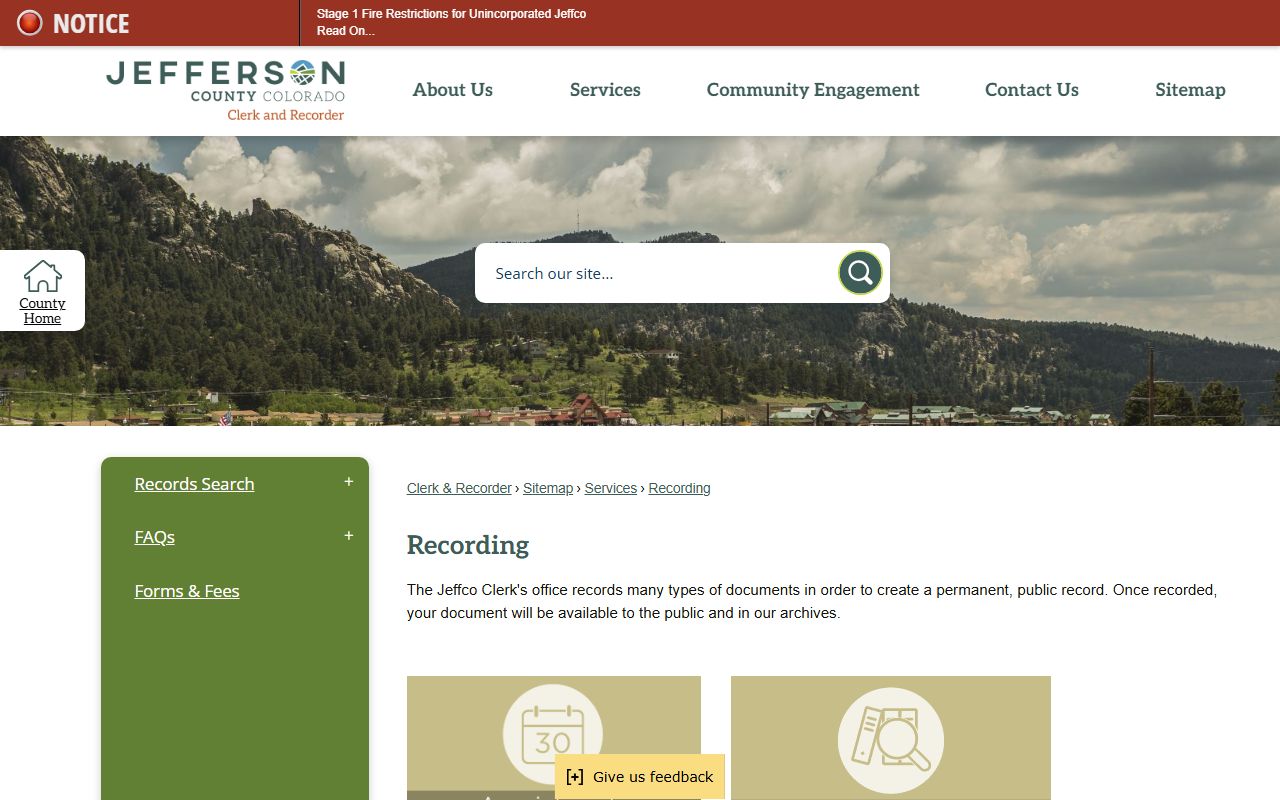The width and height of the screenshot is (1280, 800).
Task: Expand the FAQs submenu plus
Action: click(349, 536)
